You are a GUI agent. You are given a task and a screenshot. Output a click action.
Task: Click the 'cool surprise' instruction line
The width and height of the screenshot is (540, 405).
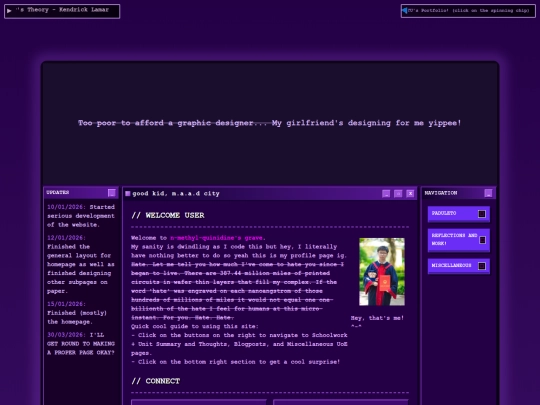pos(236,362)
